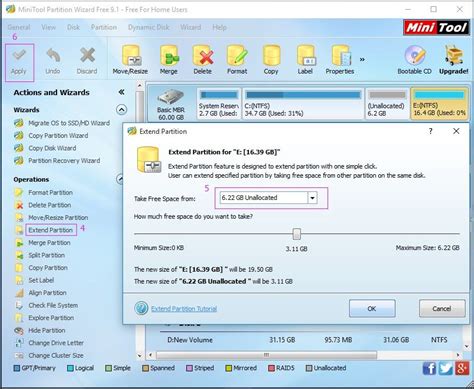
Task: Click OK in Extend Partition dialog
Action: click(x=372, y=309)
